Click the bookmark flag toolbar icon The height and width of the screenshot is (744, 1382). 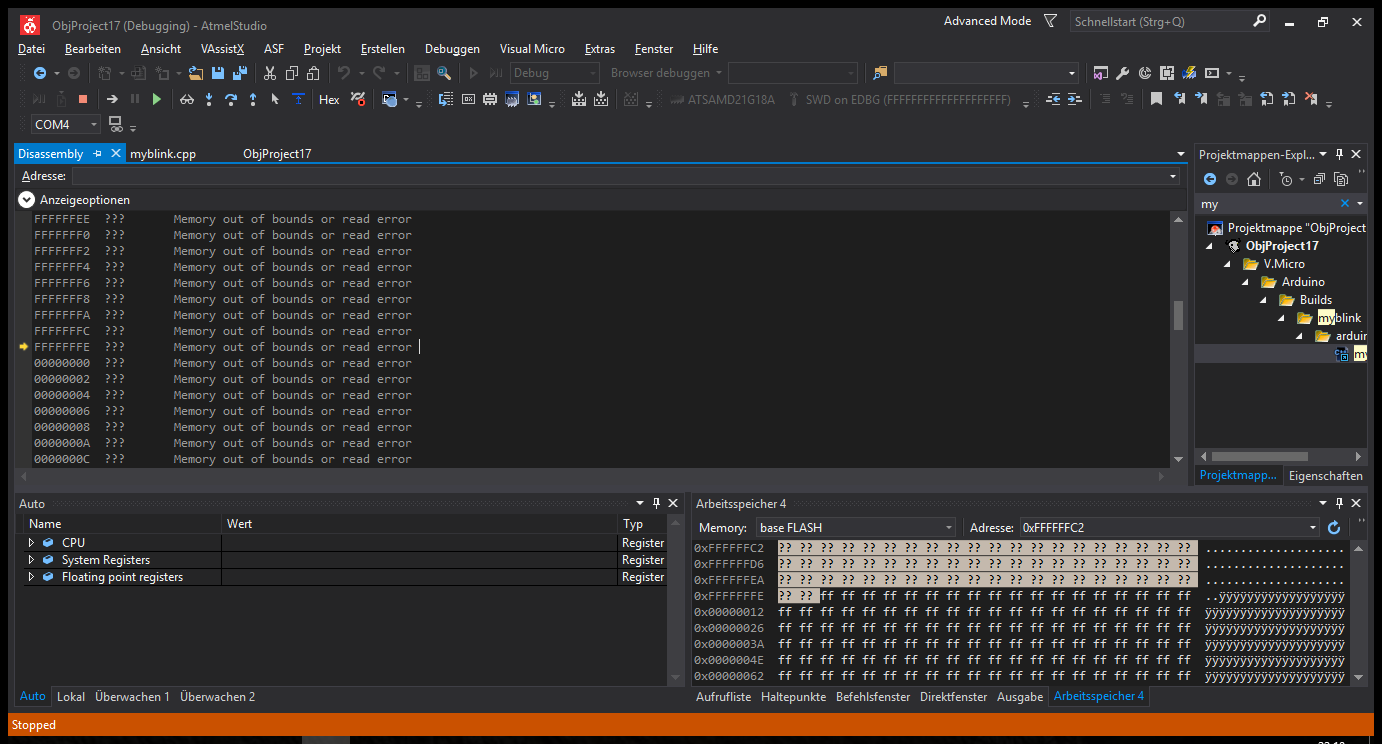1156,99
